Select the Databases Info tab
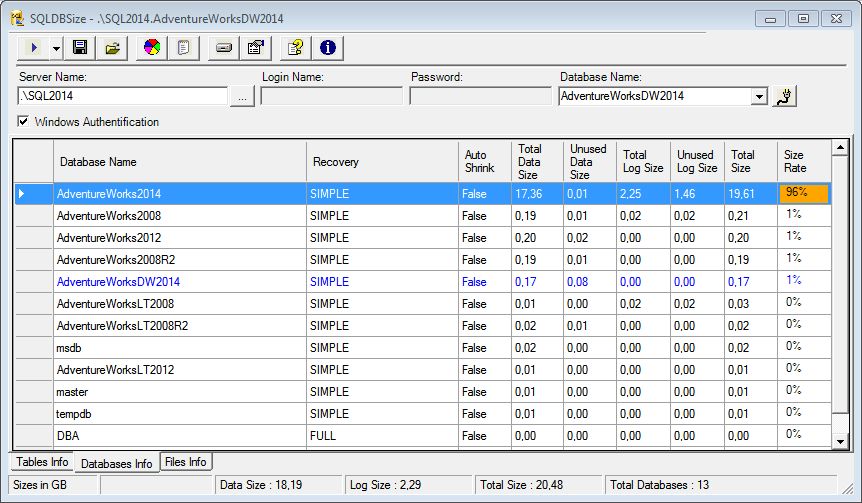The width and height of the screenshot is (862, 503). click(117, 463)
